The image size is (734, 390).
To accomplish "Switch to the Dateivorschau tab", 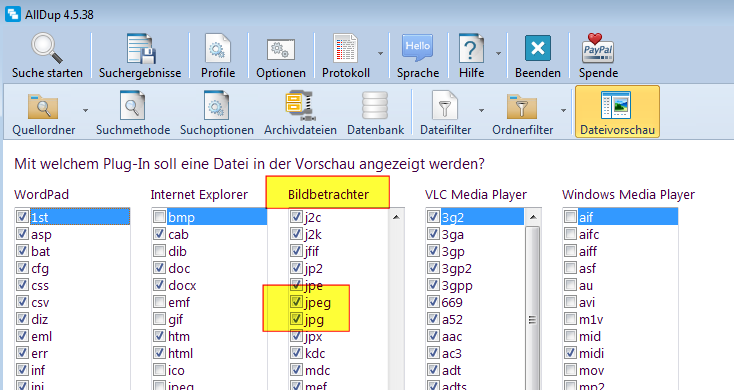I will 617,112.
